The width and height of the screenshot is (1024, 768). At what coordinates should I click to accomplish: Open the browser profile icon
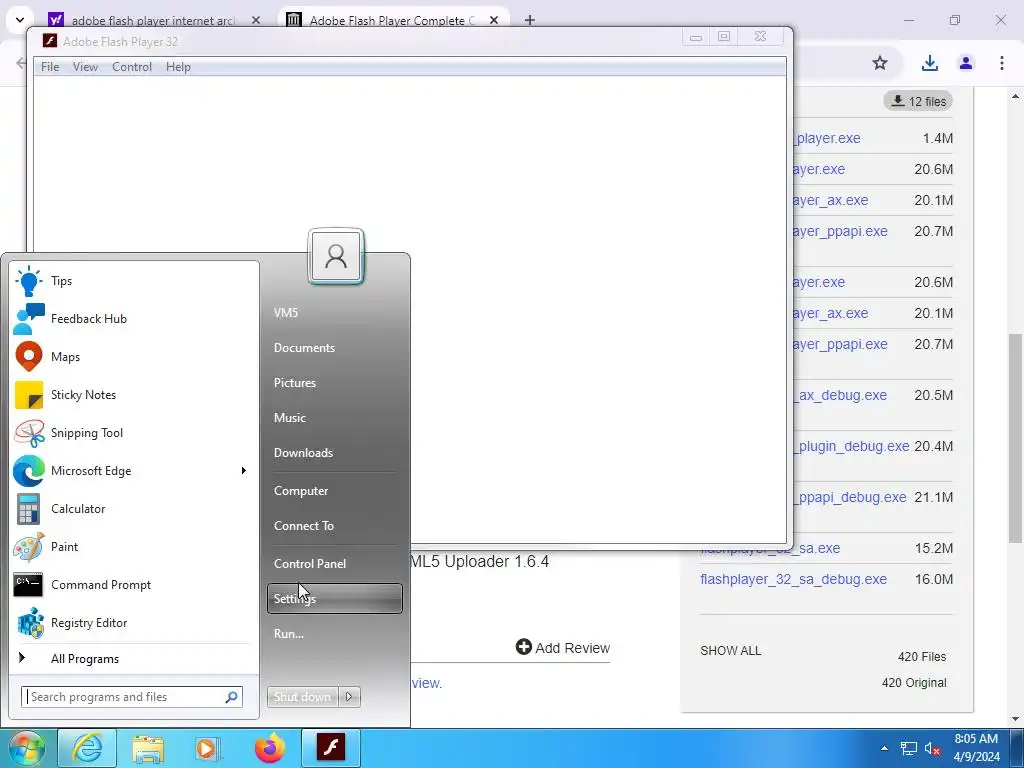pyautogui.click(x=966, y=63)
